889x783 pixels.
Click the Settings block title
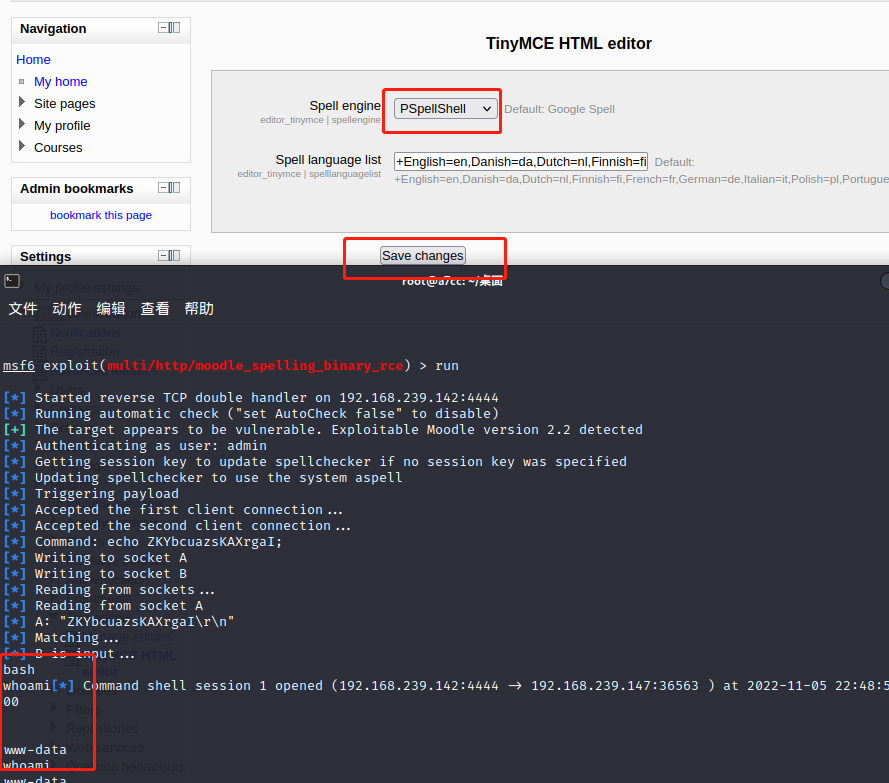(x=46, y=257)
